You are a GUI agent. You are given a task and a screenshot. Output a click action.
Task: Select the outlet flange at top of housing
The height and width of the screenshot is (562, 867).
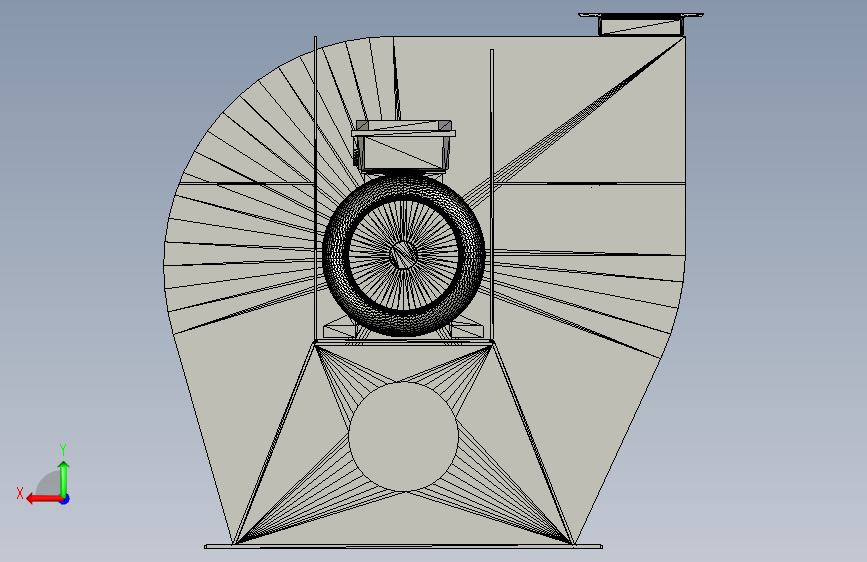pyautogui.click(x=641, y=23)
